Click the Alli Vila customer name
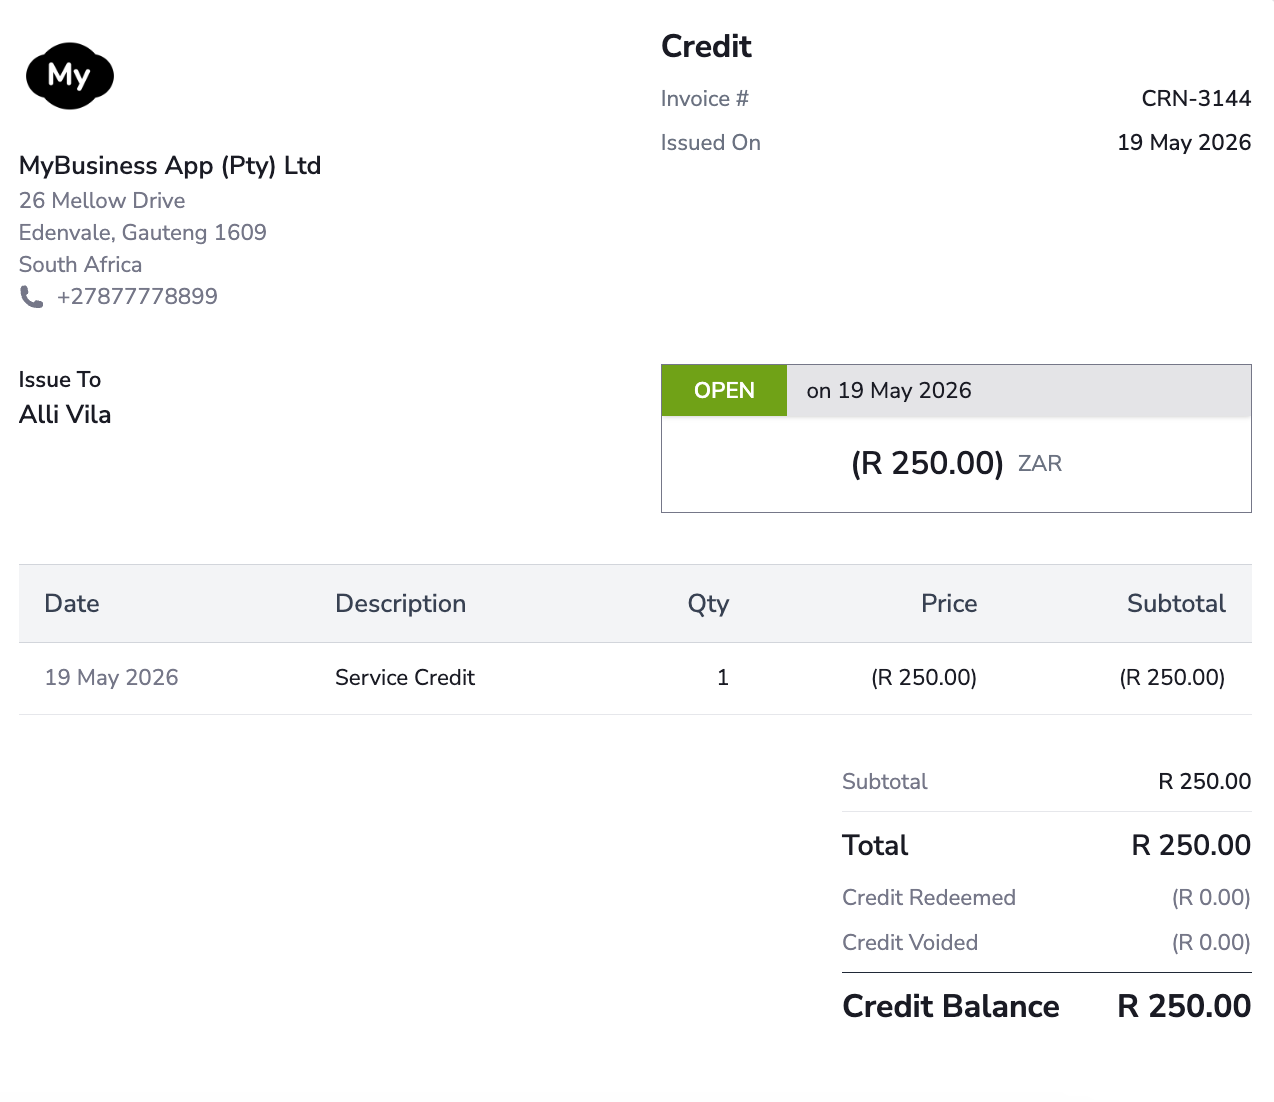 click(65, 414)
